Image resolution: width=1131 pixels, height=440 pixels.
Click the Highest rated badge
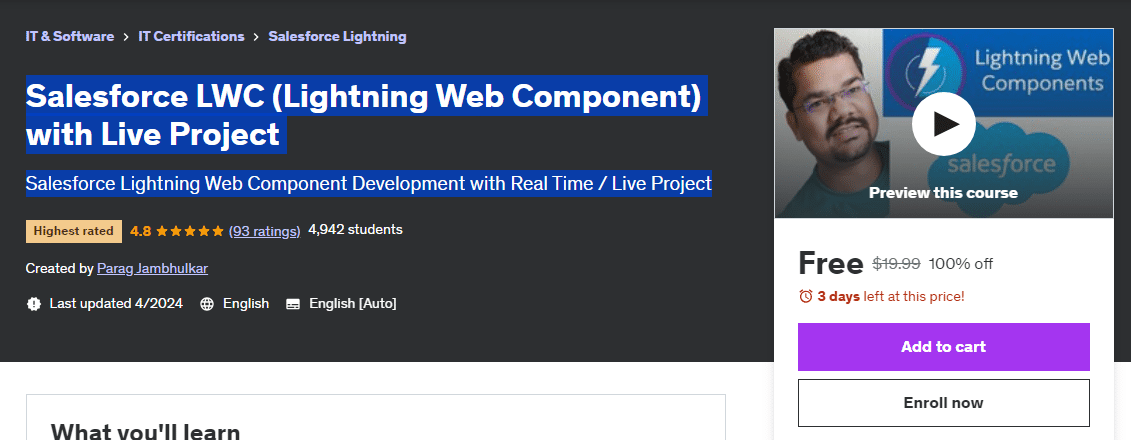74,231
